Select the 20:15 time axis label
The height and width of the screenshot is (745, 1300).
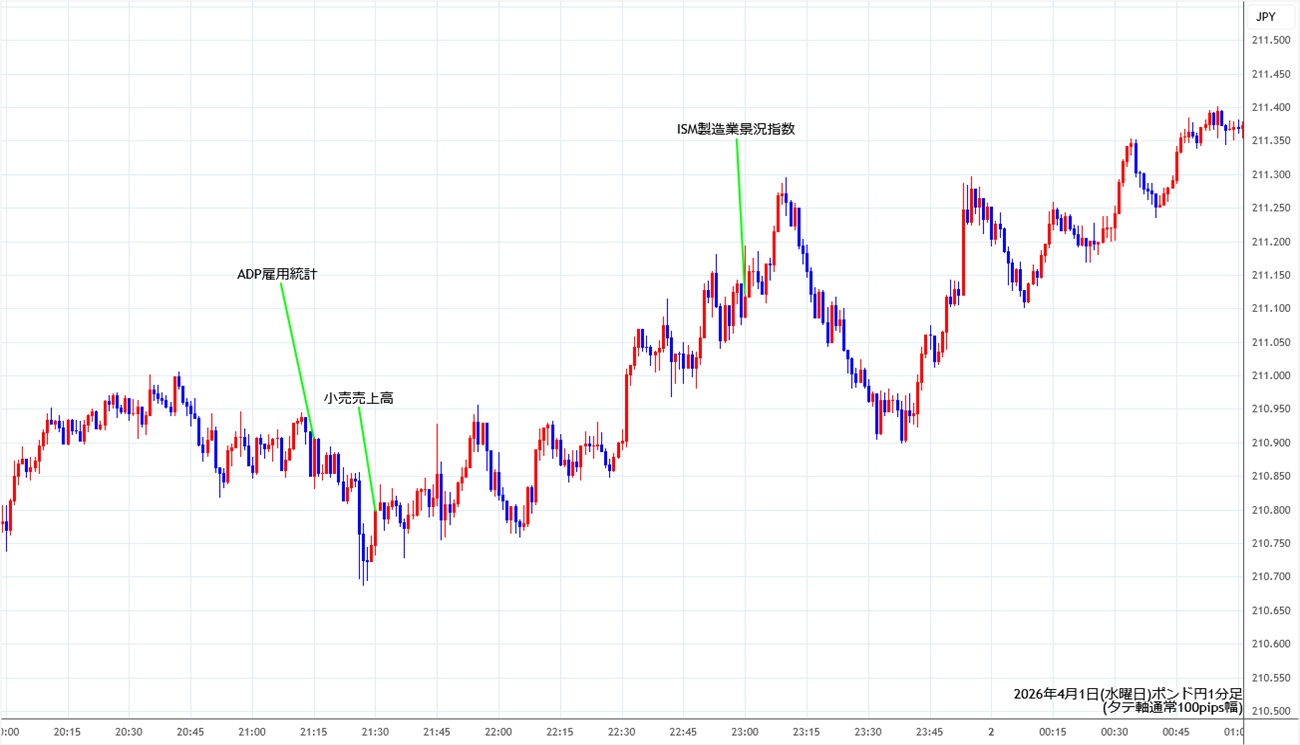tap(67, 731)
